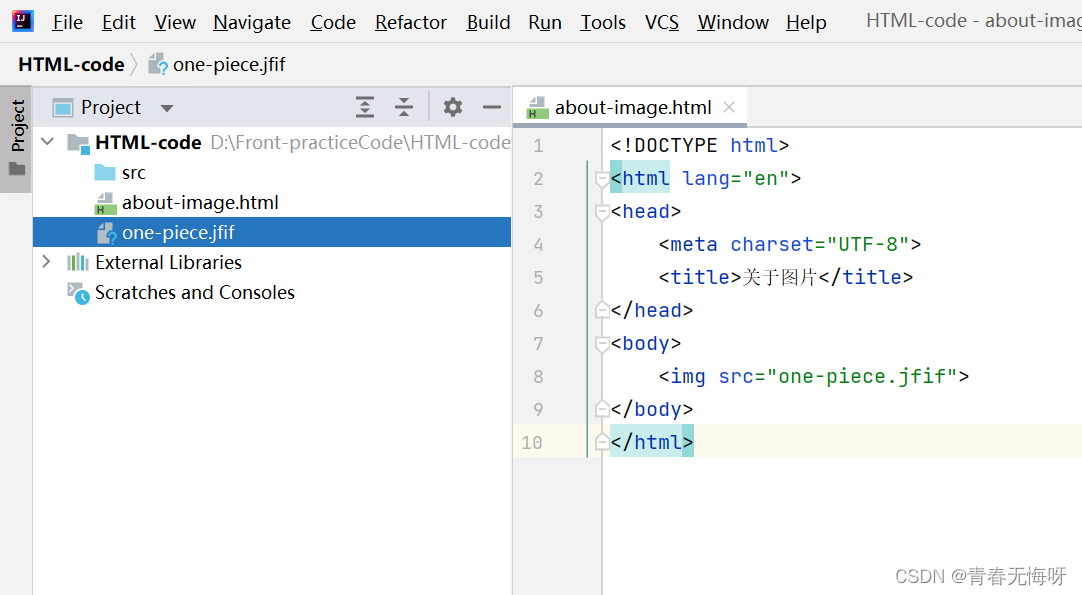Open the File menu
The image size is (1082, 595).
pyautogui.click(x=68, y=23)
